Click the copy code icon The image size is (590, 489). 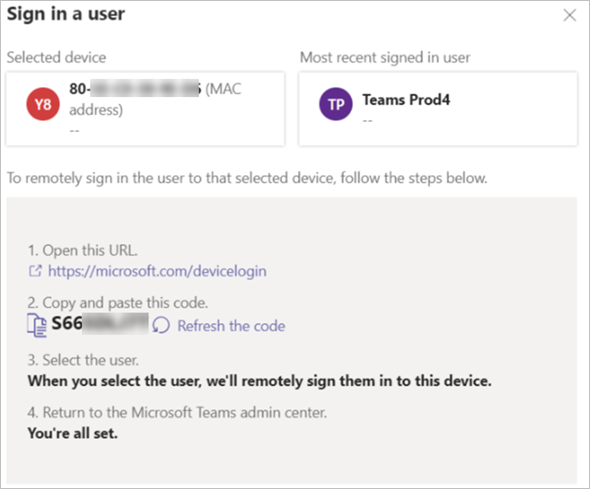click(37, 325)
